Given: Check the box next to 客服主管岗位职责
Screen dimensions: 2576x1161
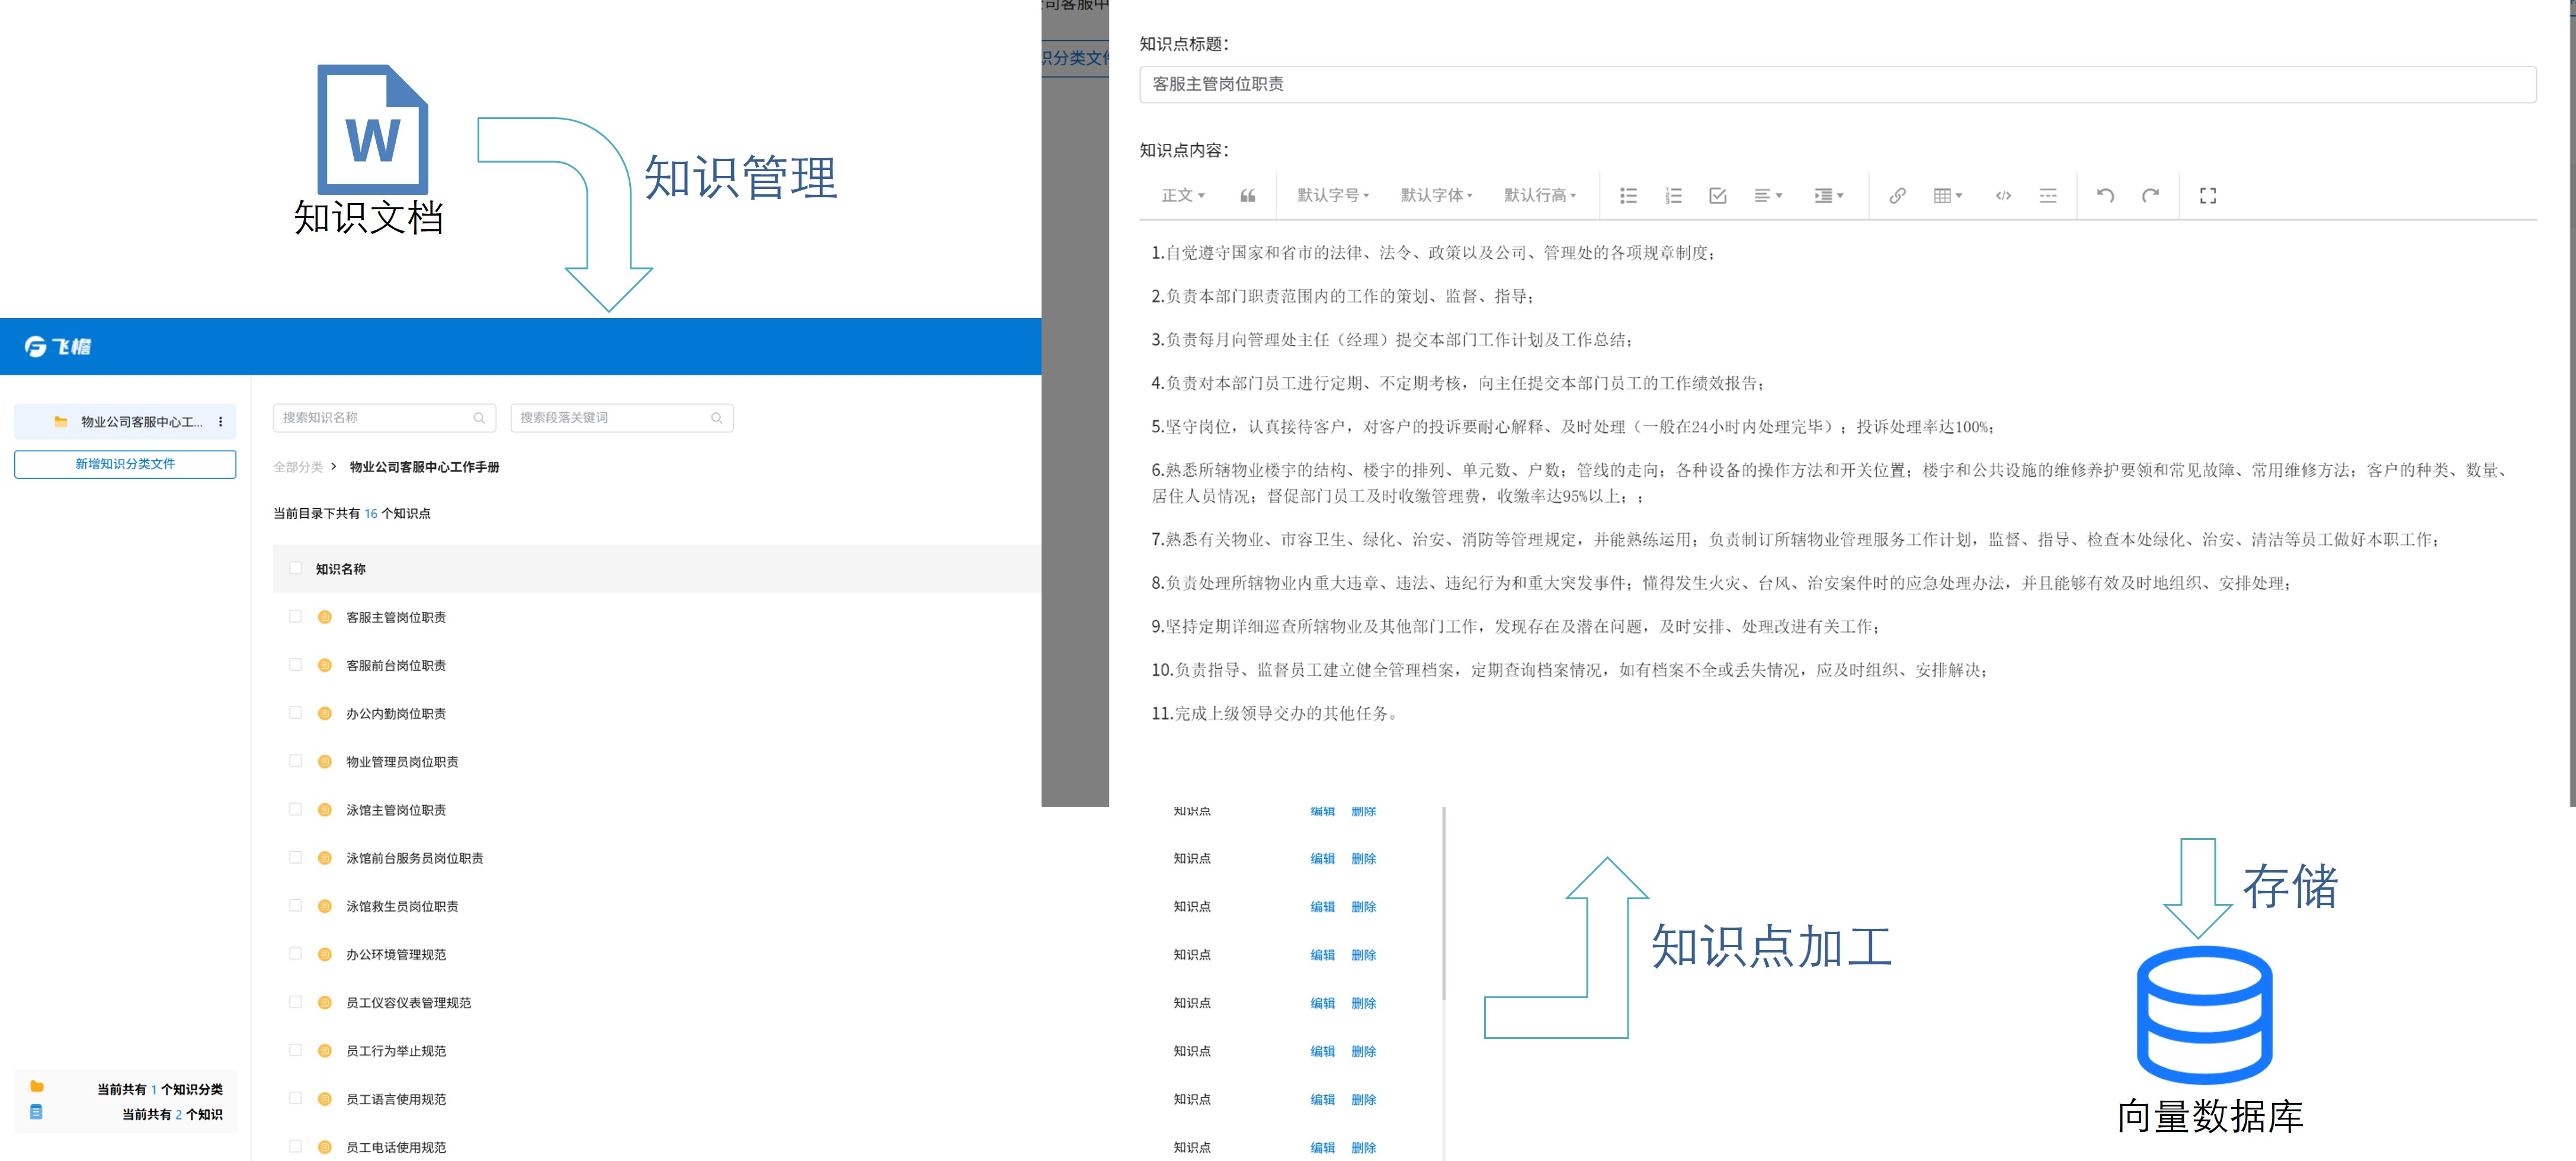Looking at the screenshot, I should click(x=295, y=616).
